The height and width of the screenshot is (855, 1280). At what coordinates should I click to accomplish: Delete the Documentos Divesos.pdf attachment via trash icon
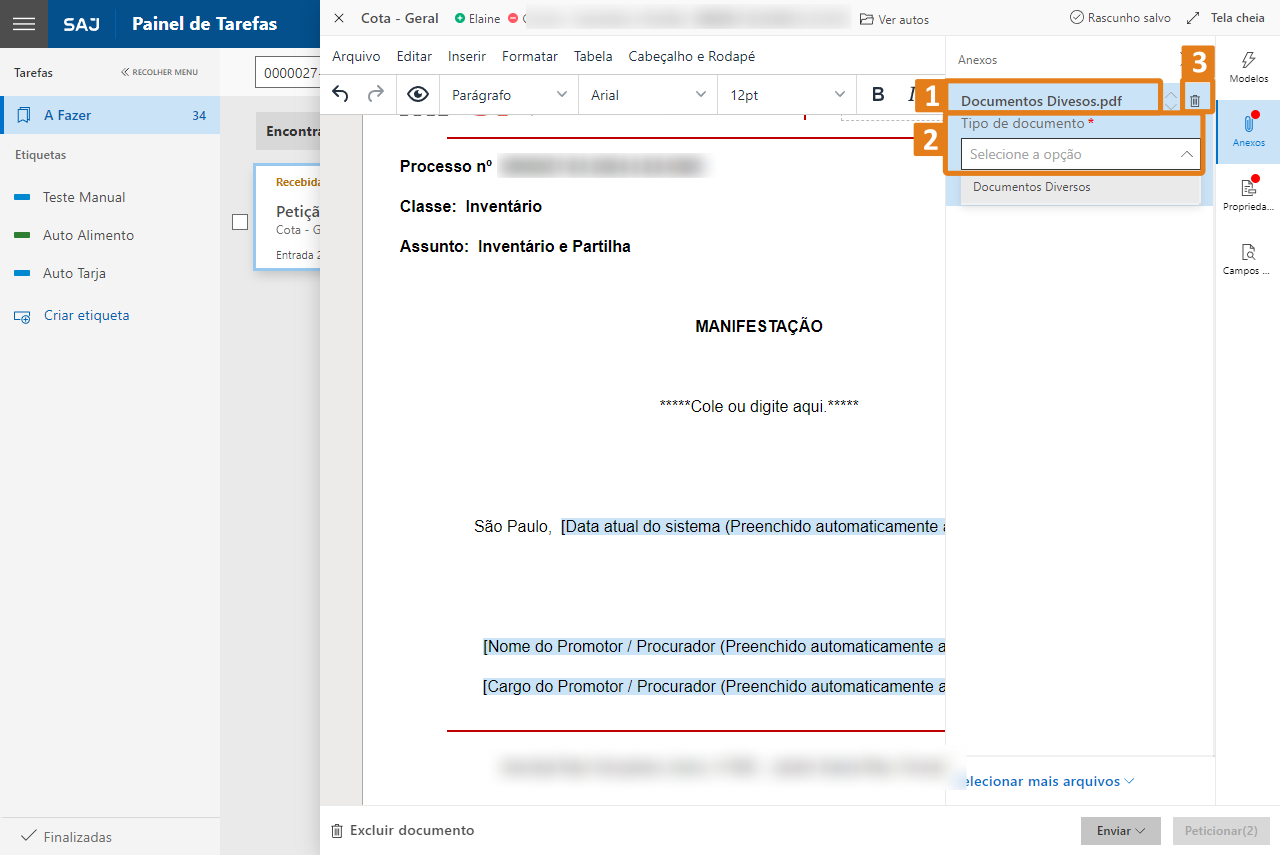pos(1196,95)
